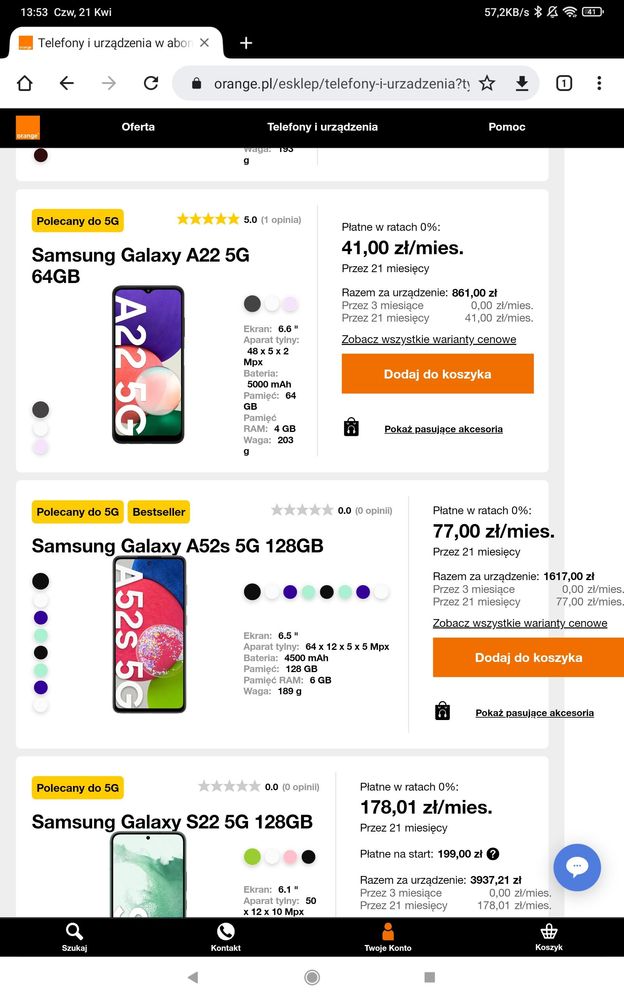
Task: Select the black color swatch for Galaxy A52s
Action: (x=252, y=591)
